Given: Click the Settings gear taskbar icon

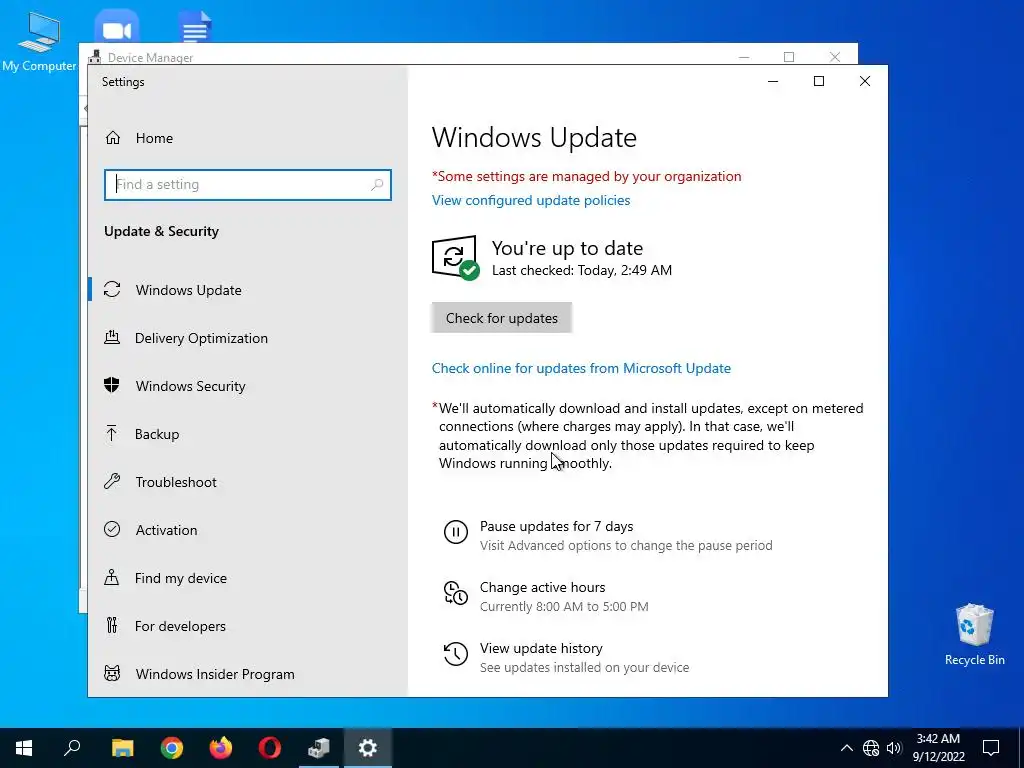Looking at the screenshot, I should click(x=368, y=748).
